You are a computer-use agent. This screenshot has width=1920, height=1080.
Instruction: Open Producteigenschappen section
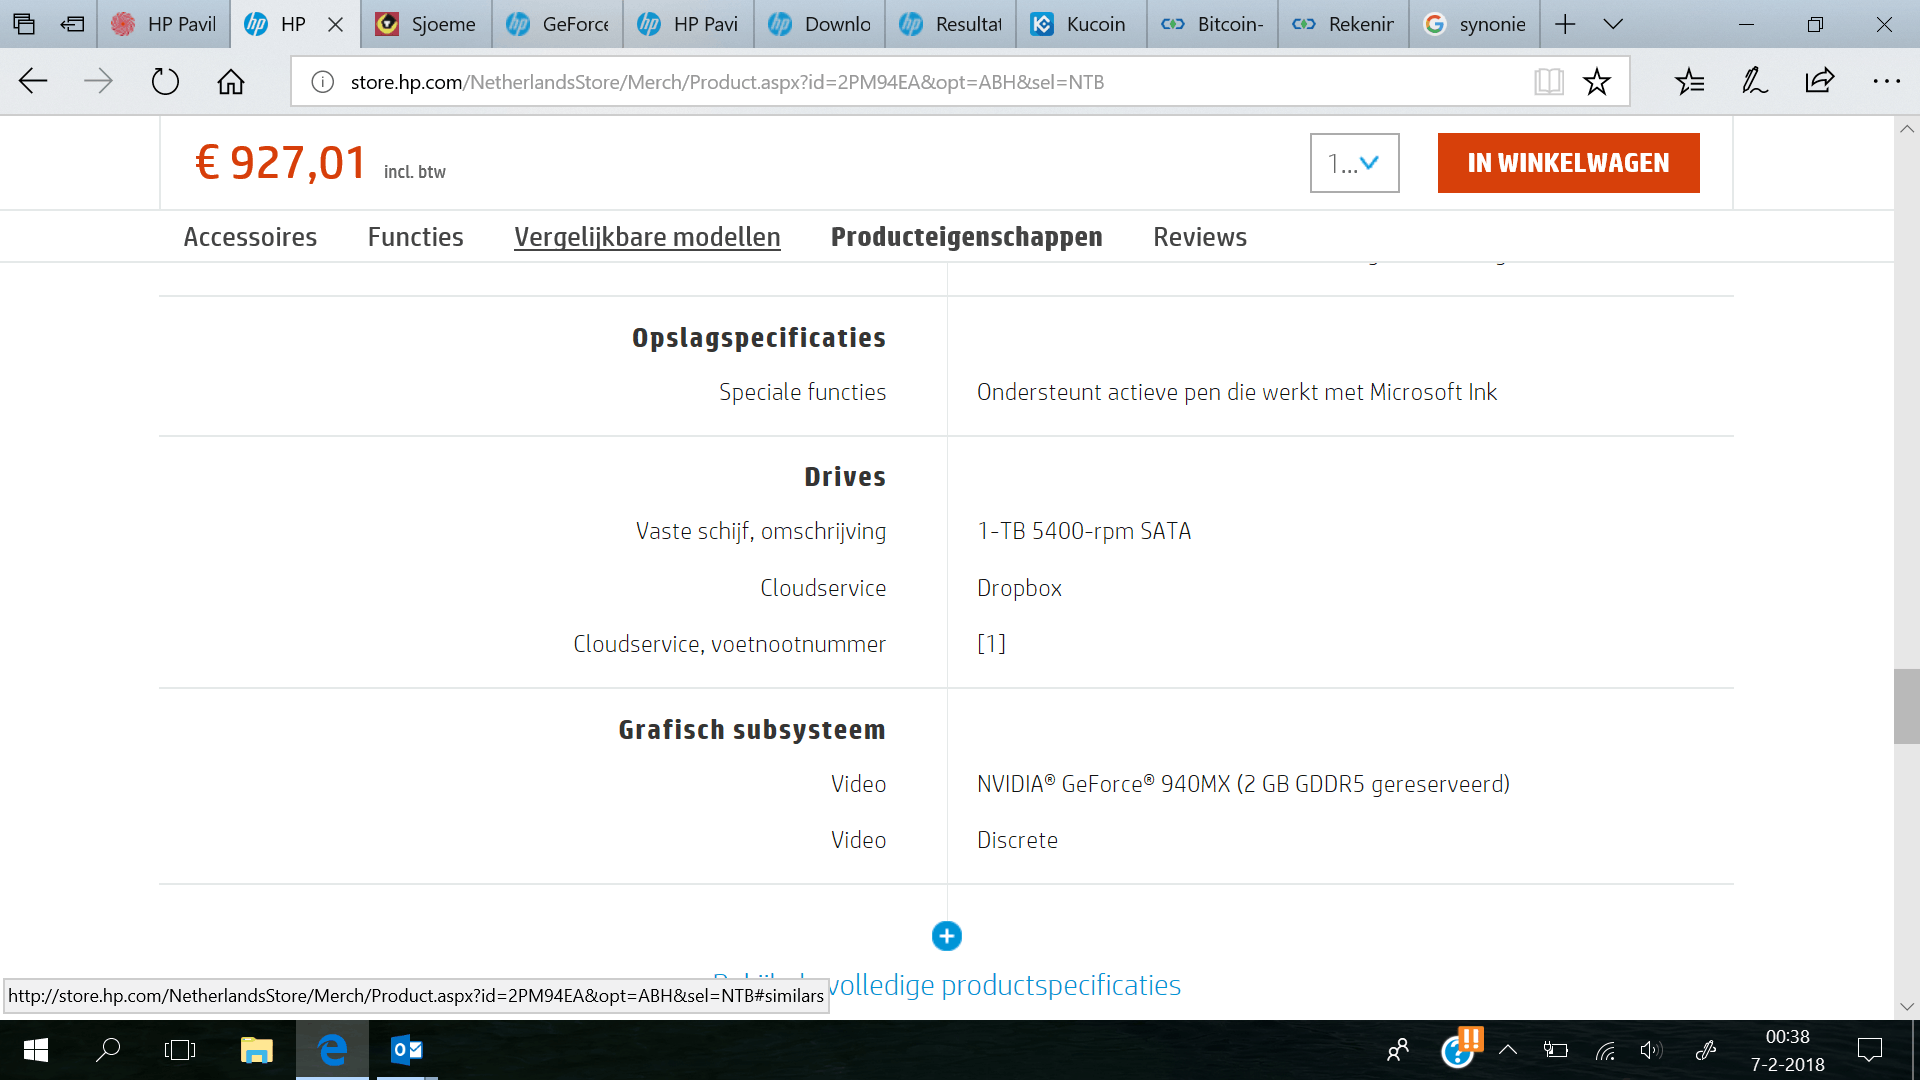click(x=966, y=237)
